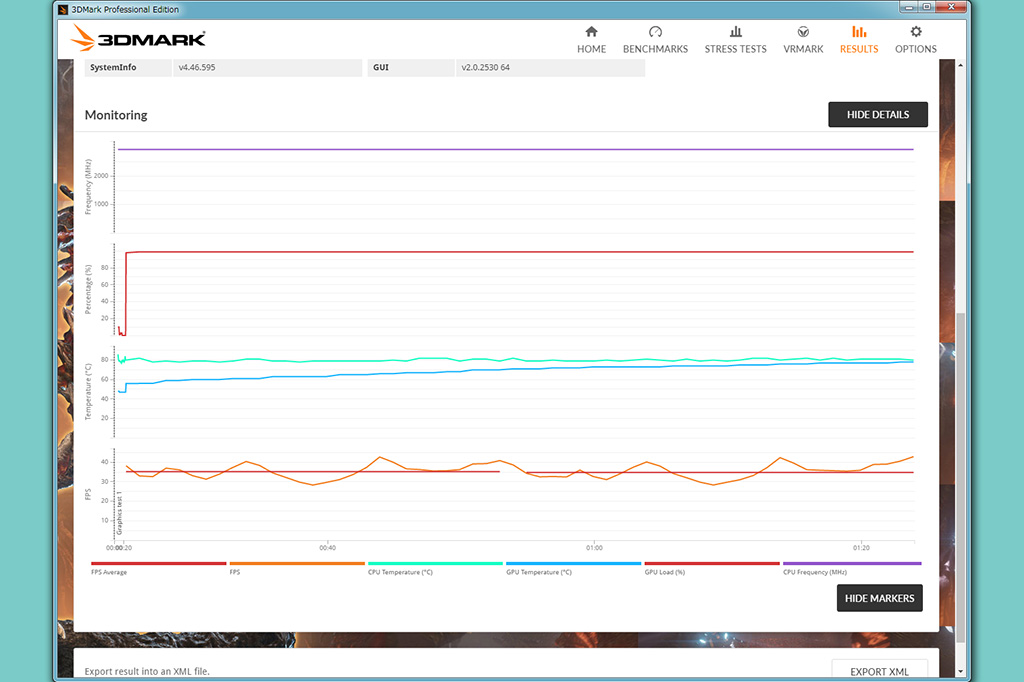Click the 01:00 time axis label
The image size is (1024, 682).
pyautogui.click(x=594, y=547)
